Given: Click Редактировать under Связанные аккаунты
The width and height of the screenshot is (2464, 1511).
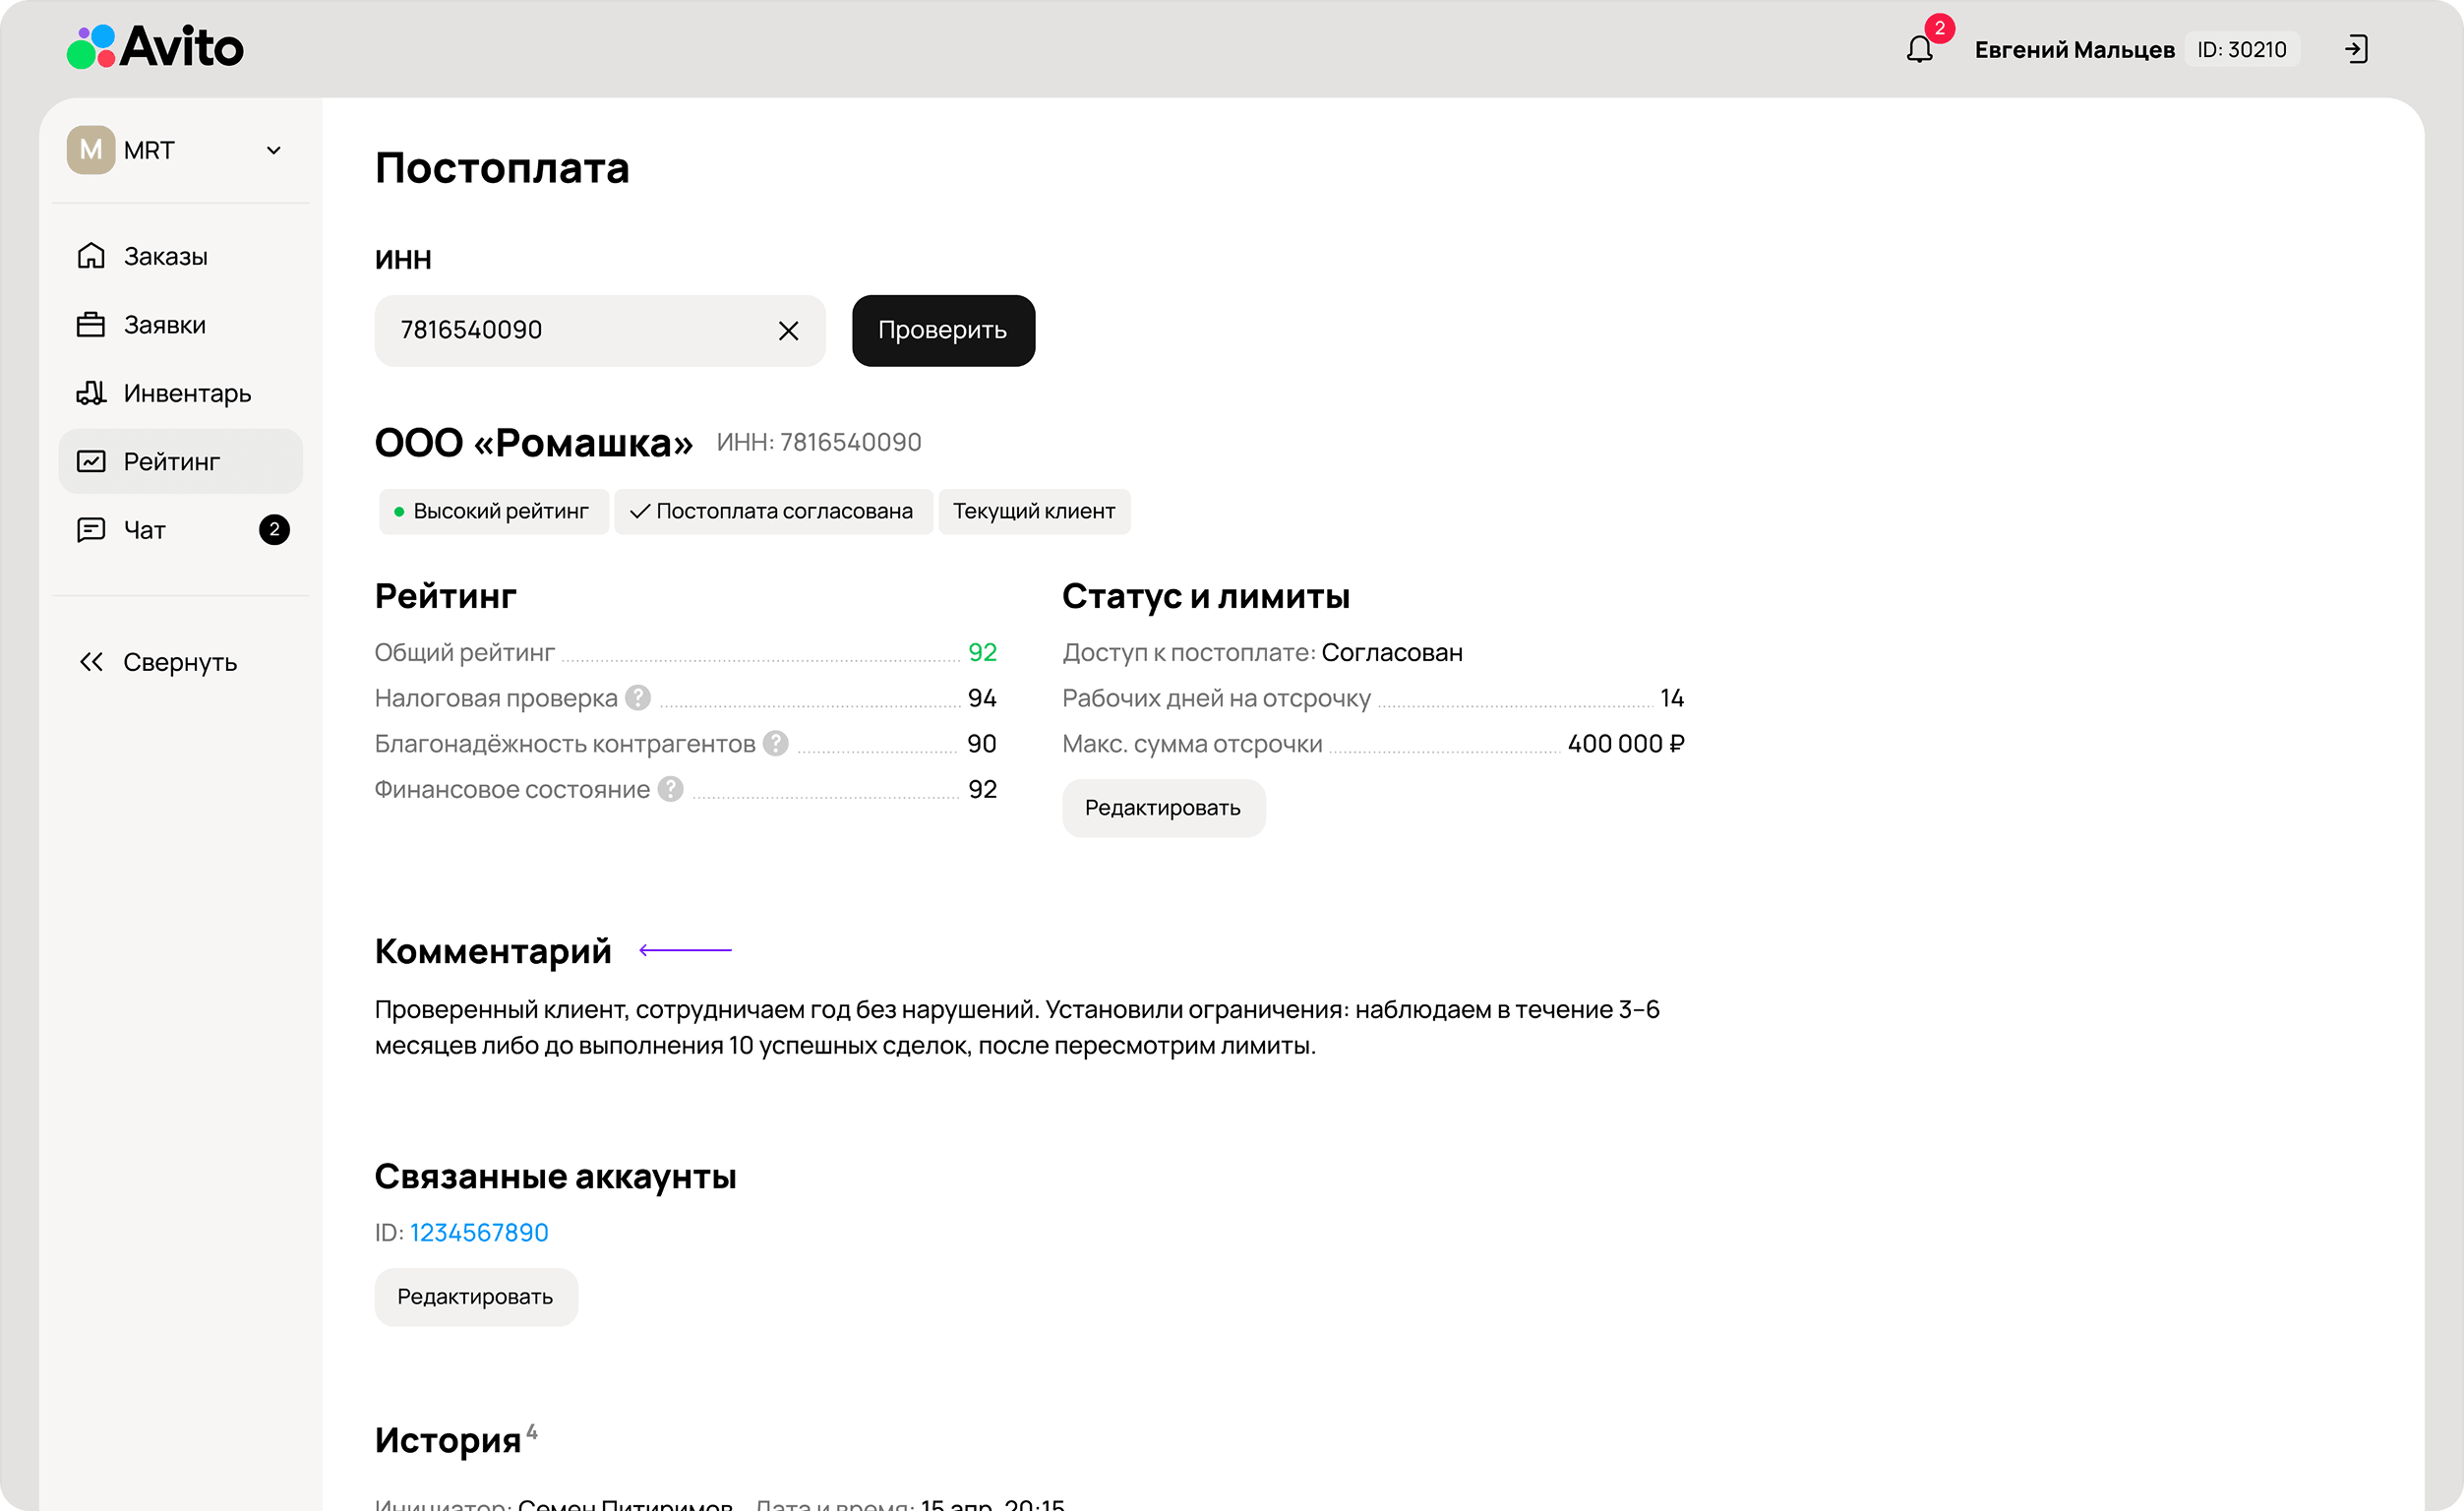Looking at the screenshot, I should click(x=475, y=1297).
